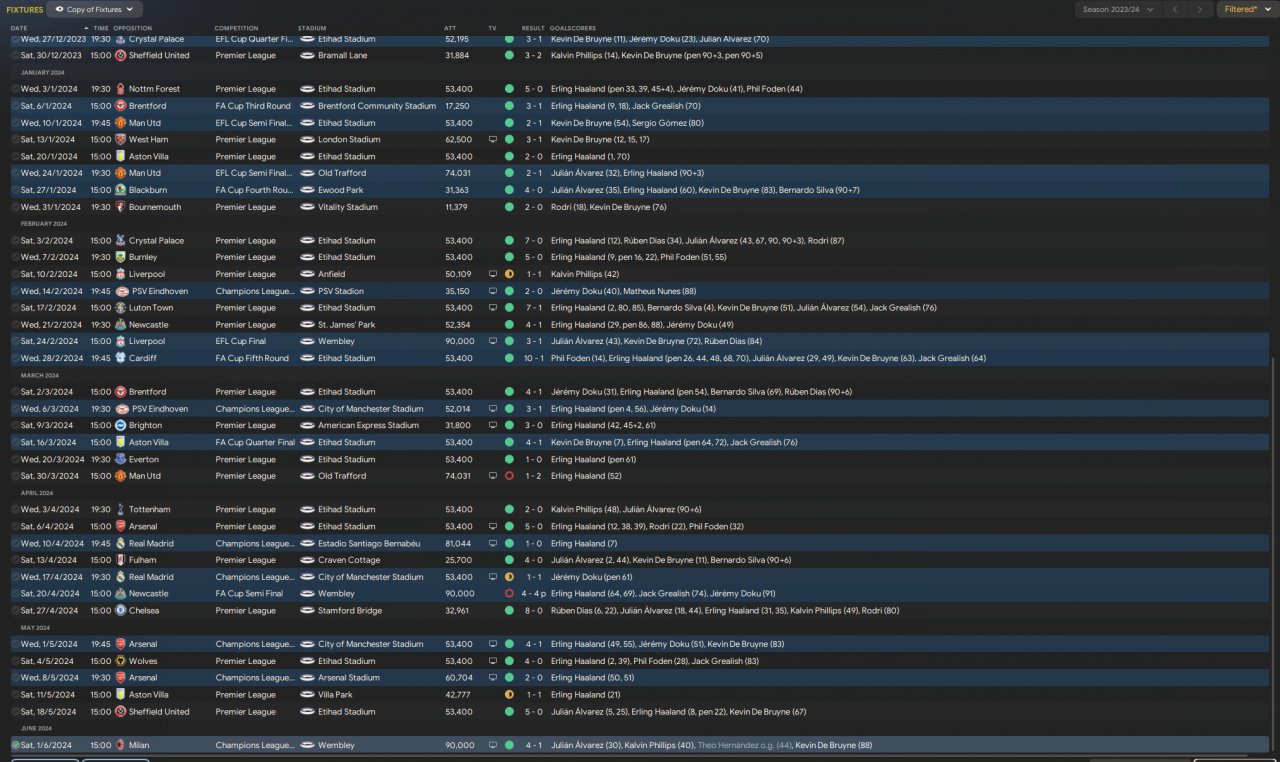Click the American Express Stadium name
The height and width of the screenshot is (762, 1280).
(x=368, y=425)
